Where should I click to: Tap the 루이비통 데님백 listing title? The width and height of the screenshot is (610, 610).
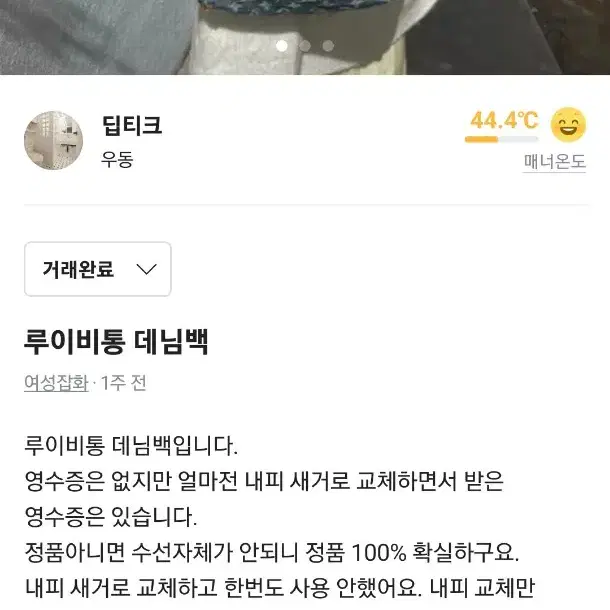pos(116,342)
